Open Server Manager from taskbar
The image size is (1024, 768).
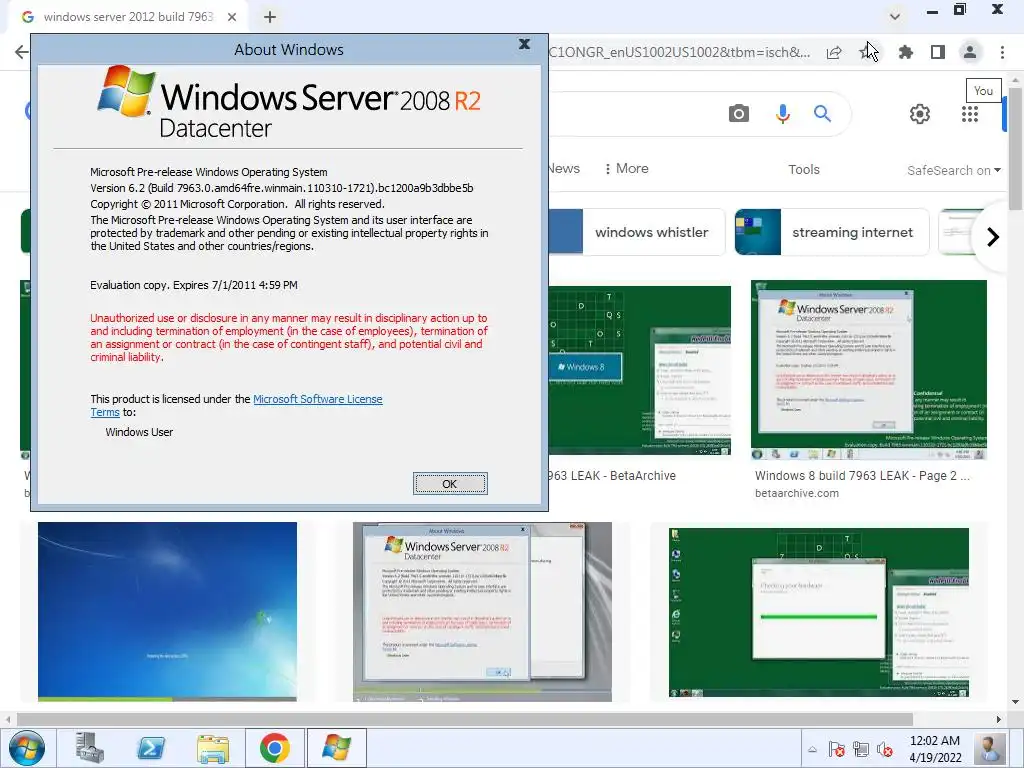tap(90, 748)
